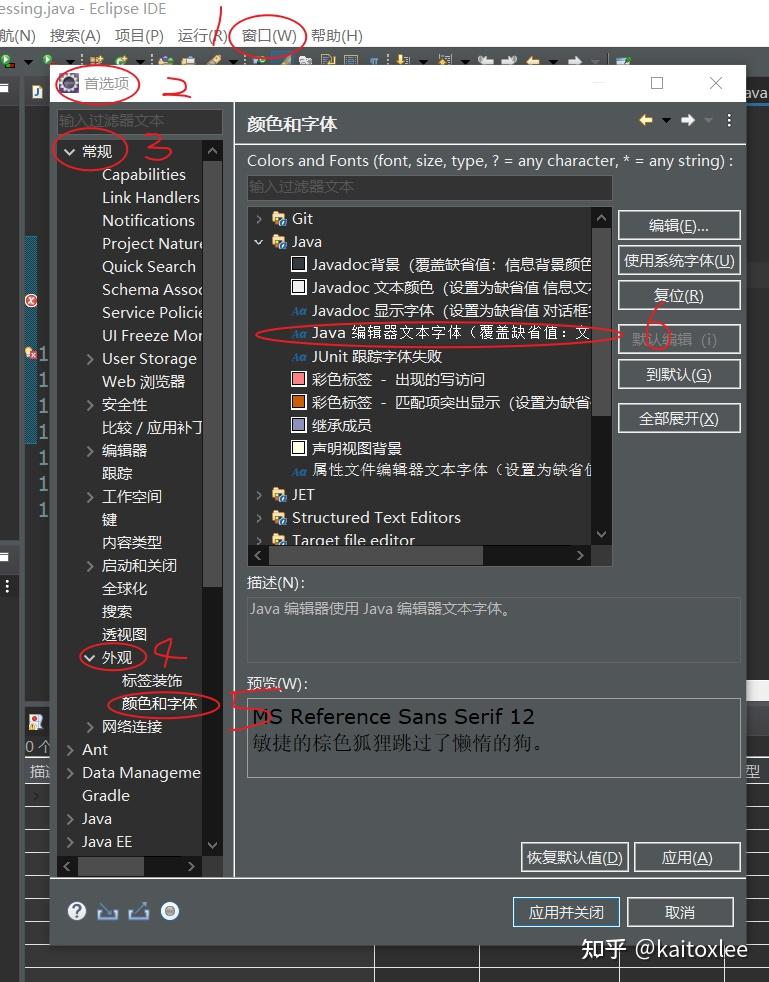Viewport: 769px width, 982px height.
Task: Click the font icon beside 属性文件编辑器文本字体
Action: (299, 471)
